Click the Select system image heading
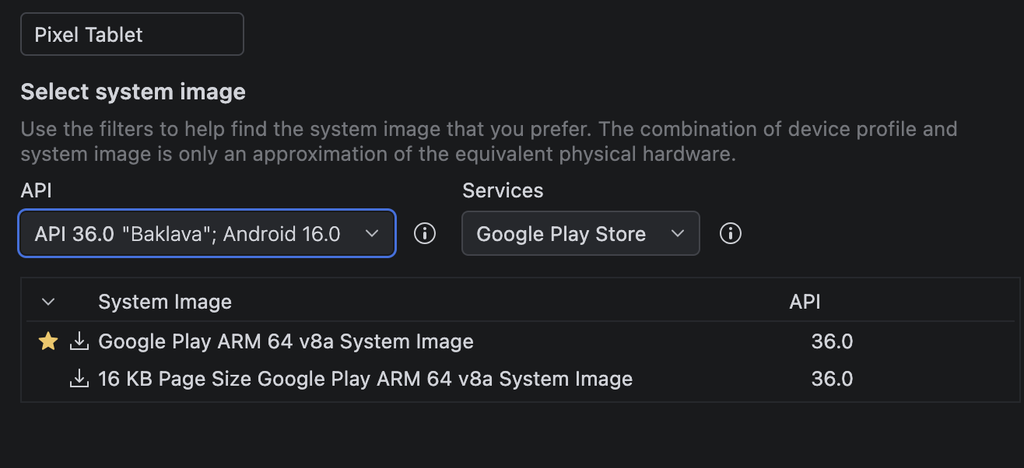The width and height of the screenshot is (1024, 468). pyautogui.click(x=133, y=91)
